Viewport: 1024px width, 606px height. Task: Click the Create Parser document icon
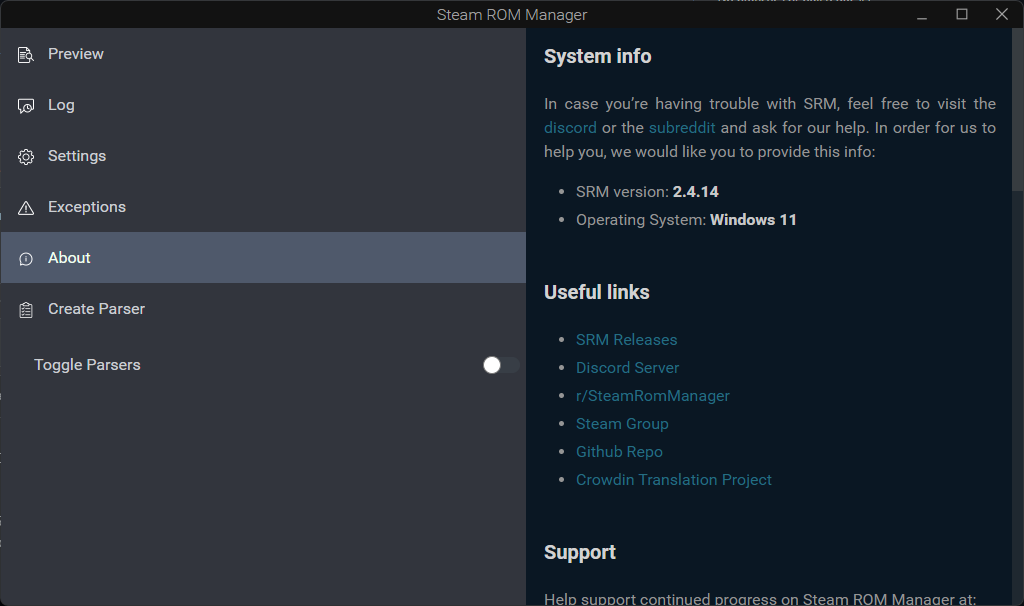point(25,309)
